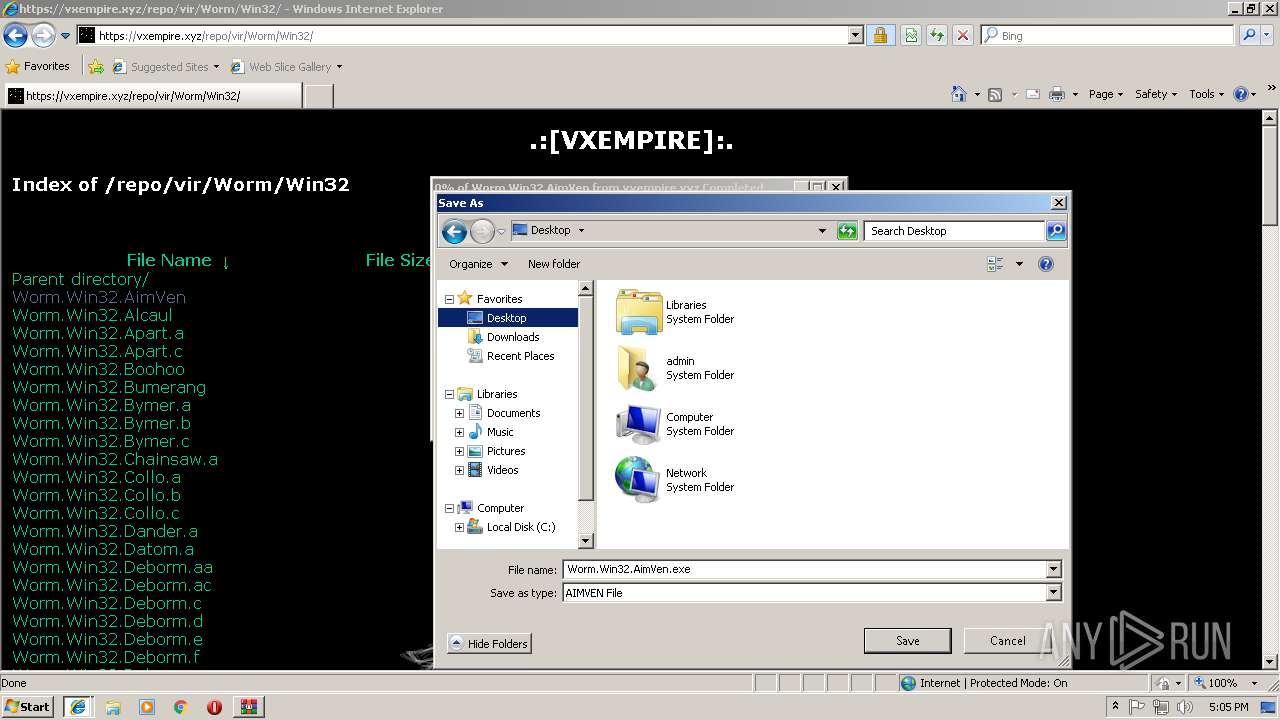Open Opera from the taskbar
This screenshot has height=720, width=1280.
tap(214, 707)
